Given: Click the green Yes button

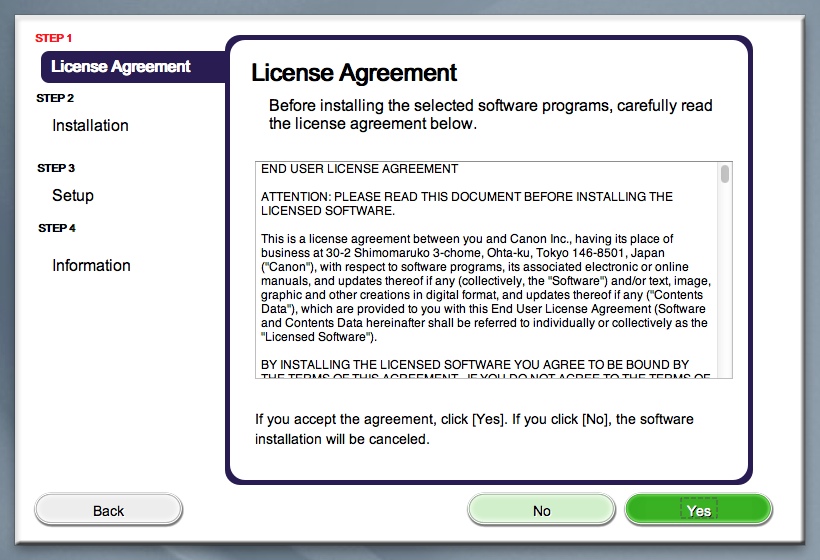Looking at the screenshot, I should tap(698, 510).
